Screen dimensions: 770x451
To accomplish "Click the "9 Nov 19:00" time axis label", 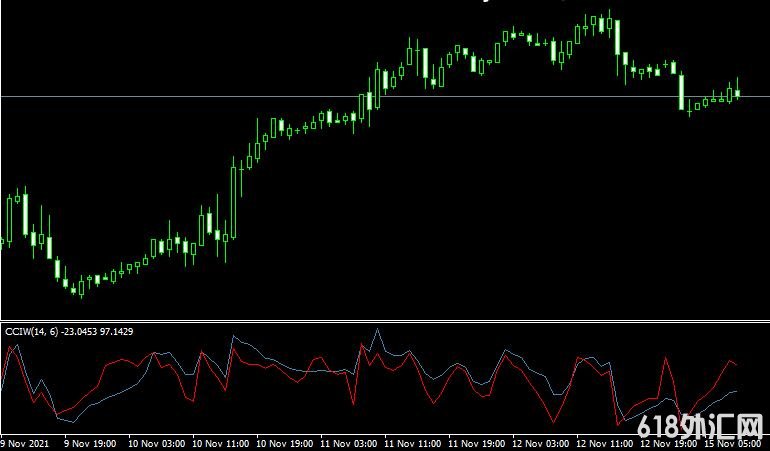I will pyautogui.click(x=90, y=443).
